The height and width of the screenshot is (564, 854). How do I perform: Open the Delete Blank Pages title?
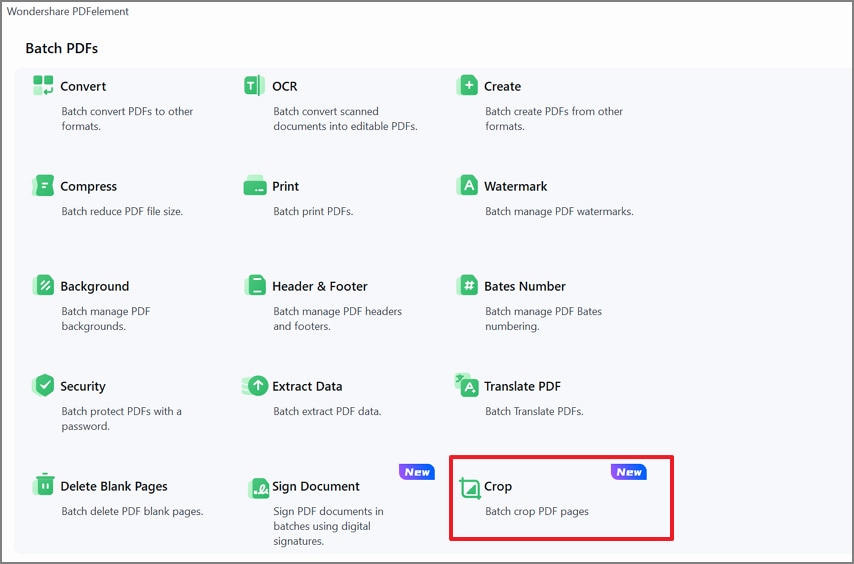pyautogui.click(x=114, y=487)
